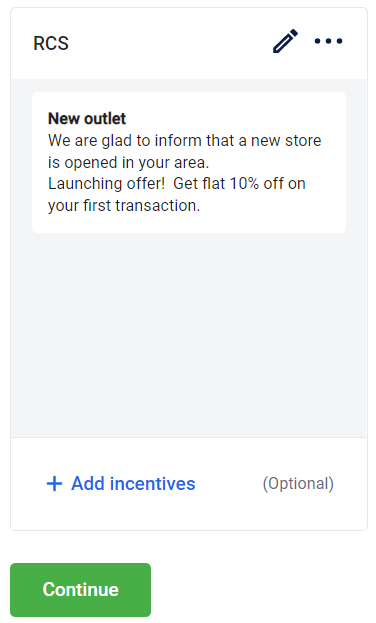
Task: Open the three-dot more options menu
Action: tap(328, 41)
